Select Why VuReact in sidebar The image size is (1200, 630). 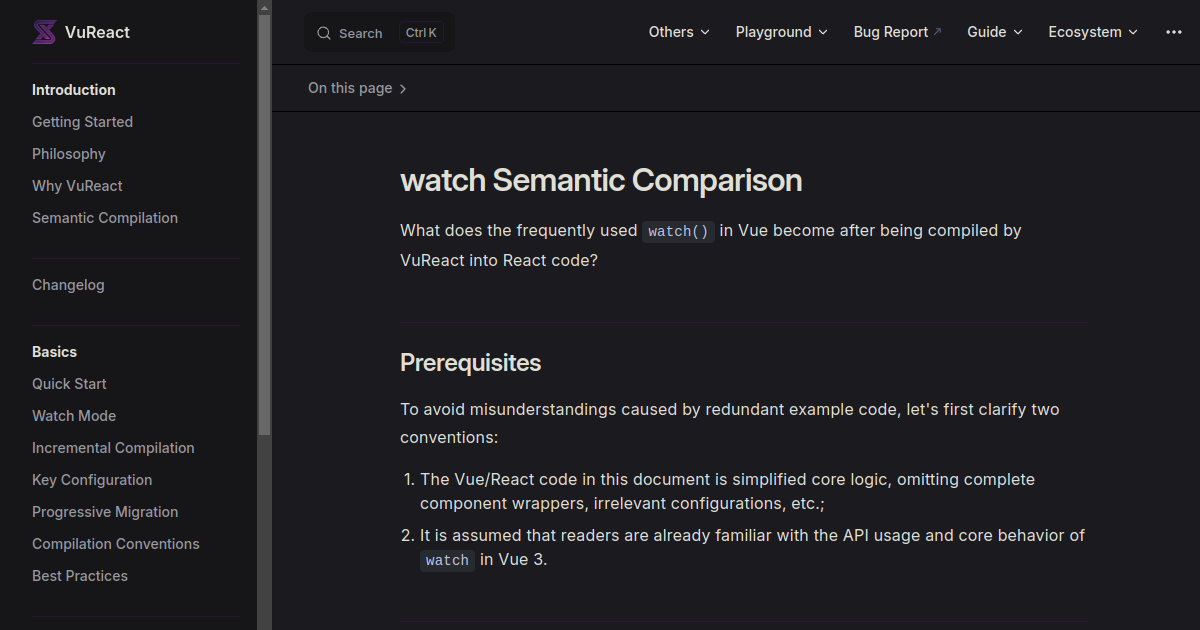click(77, 186)
